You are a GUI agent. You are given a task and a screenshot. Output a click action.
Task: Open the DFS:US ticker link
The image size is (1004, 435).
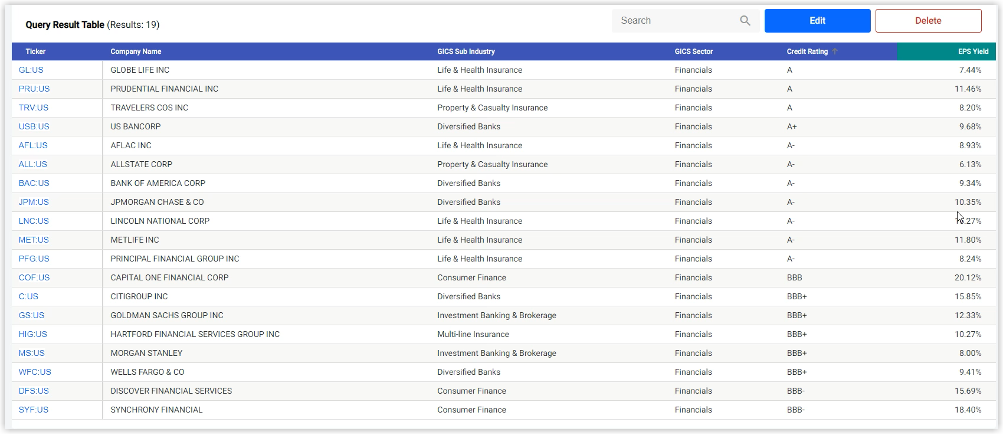(x=34, y=391)
